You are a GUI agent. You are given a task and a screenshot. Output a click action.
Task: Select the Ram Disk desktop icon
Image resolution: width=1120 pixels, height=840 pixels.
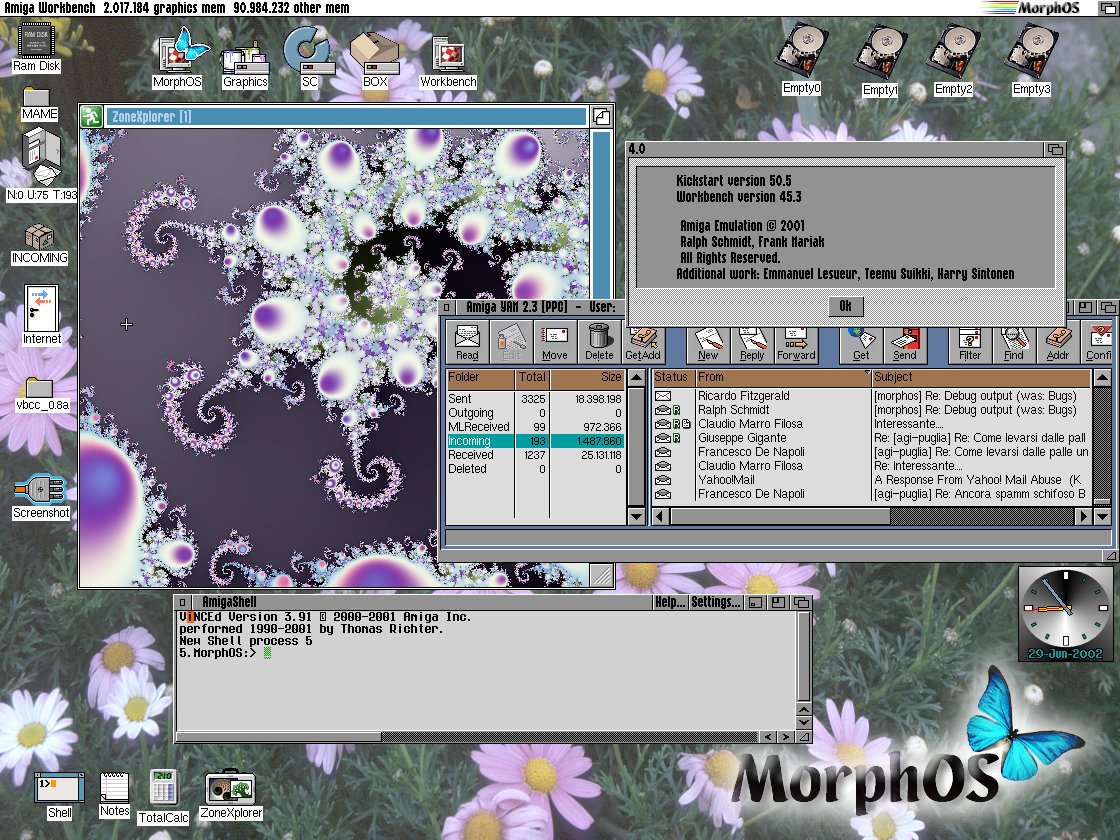tap(37, 47)
